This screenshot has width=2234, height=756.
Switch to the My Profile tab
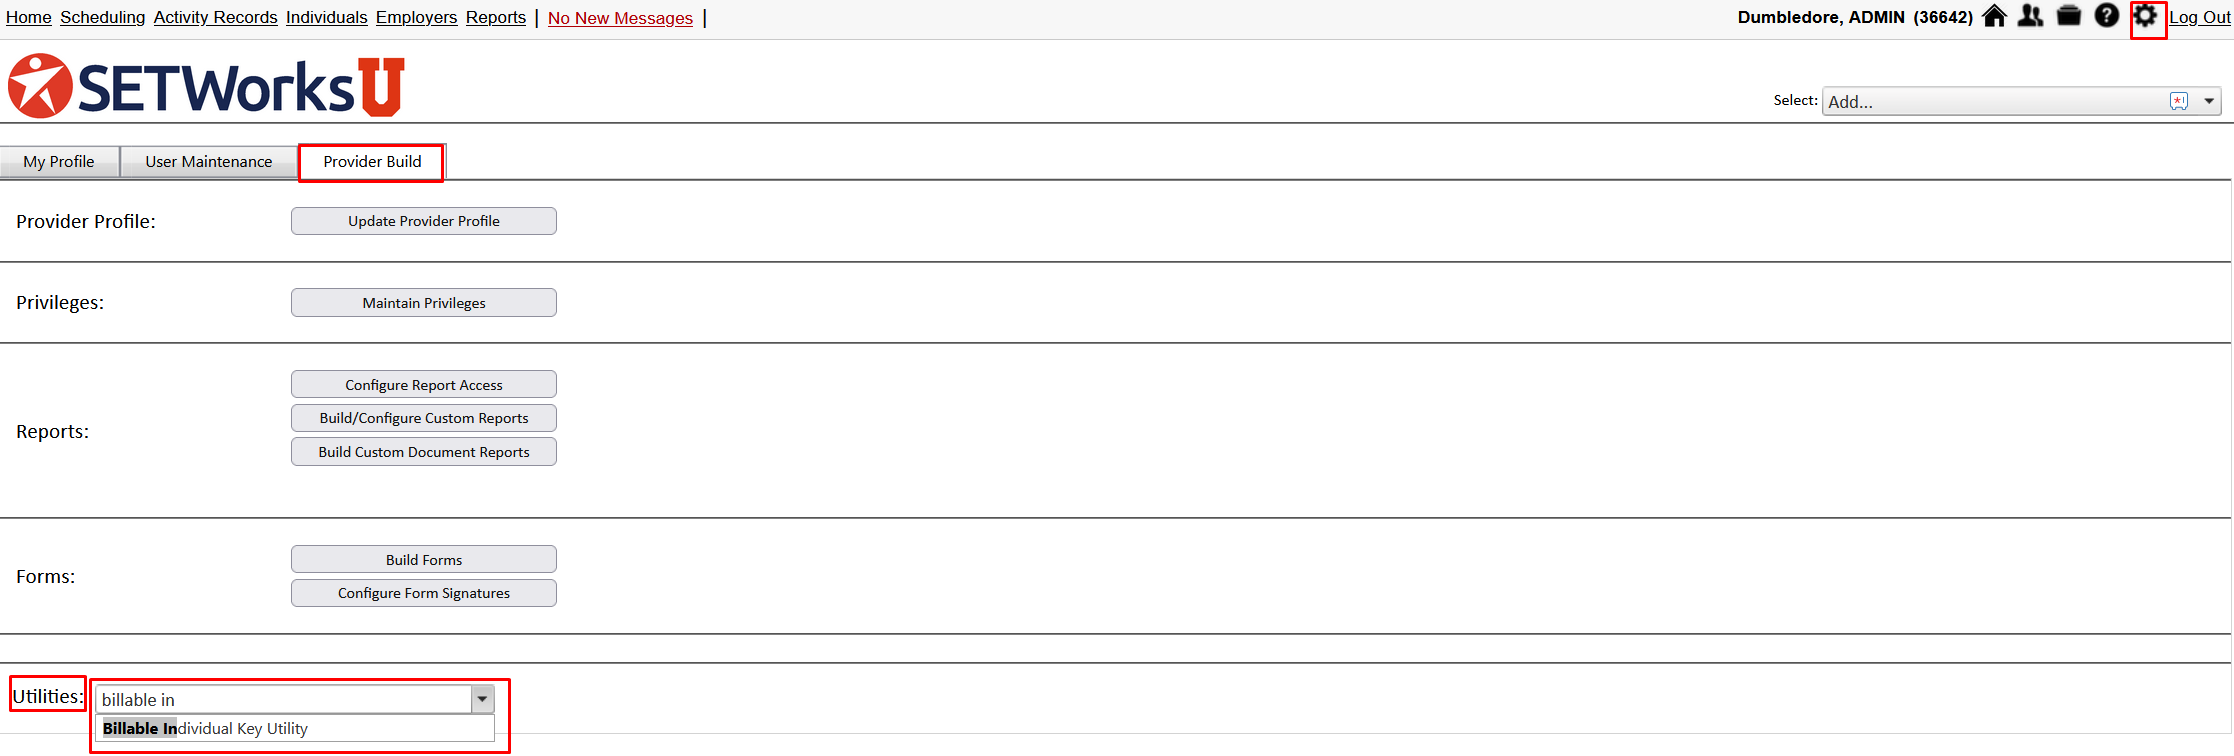click(59, 162)
